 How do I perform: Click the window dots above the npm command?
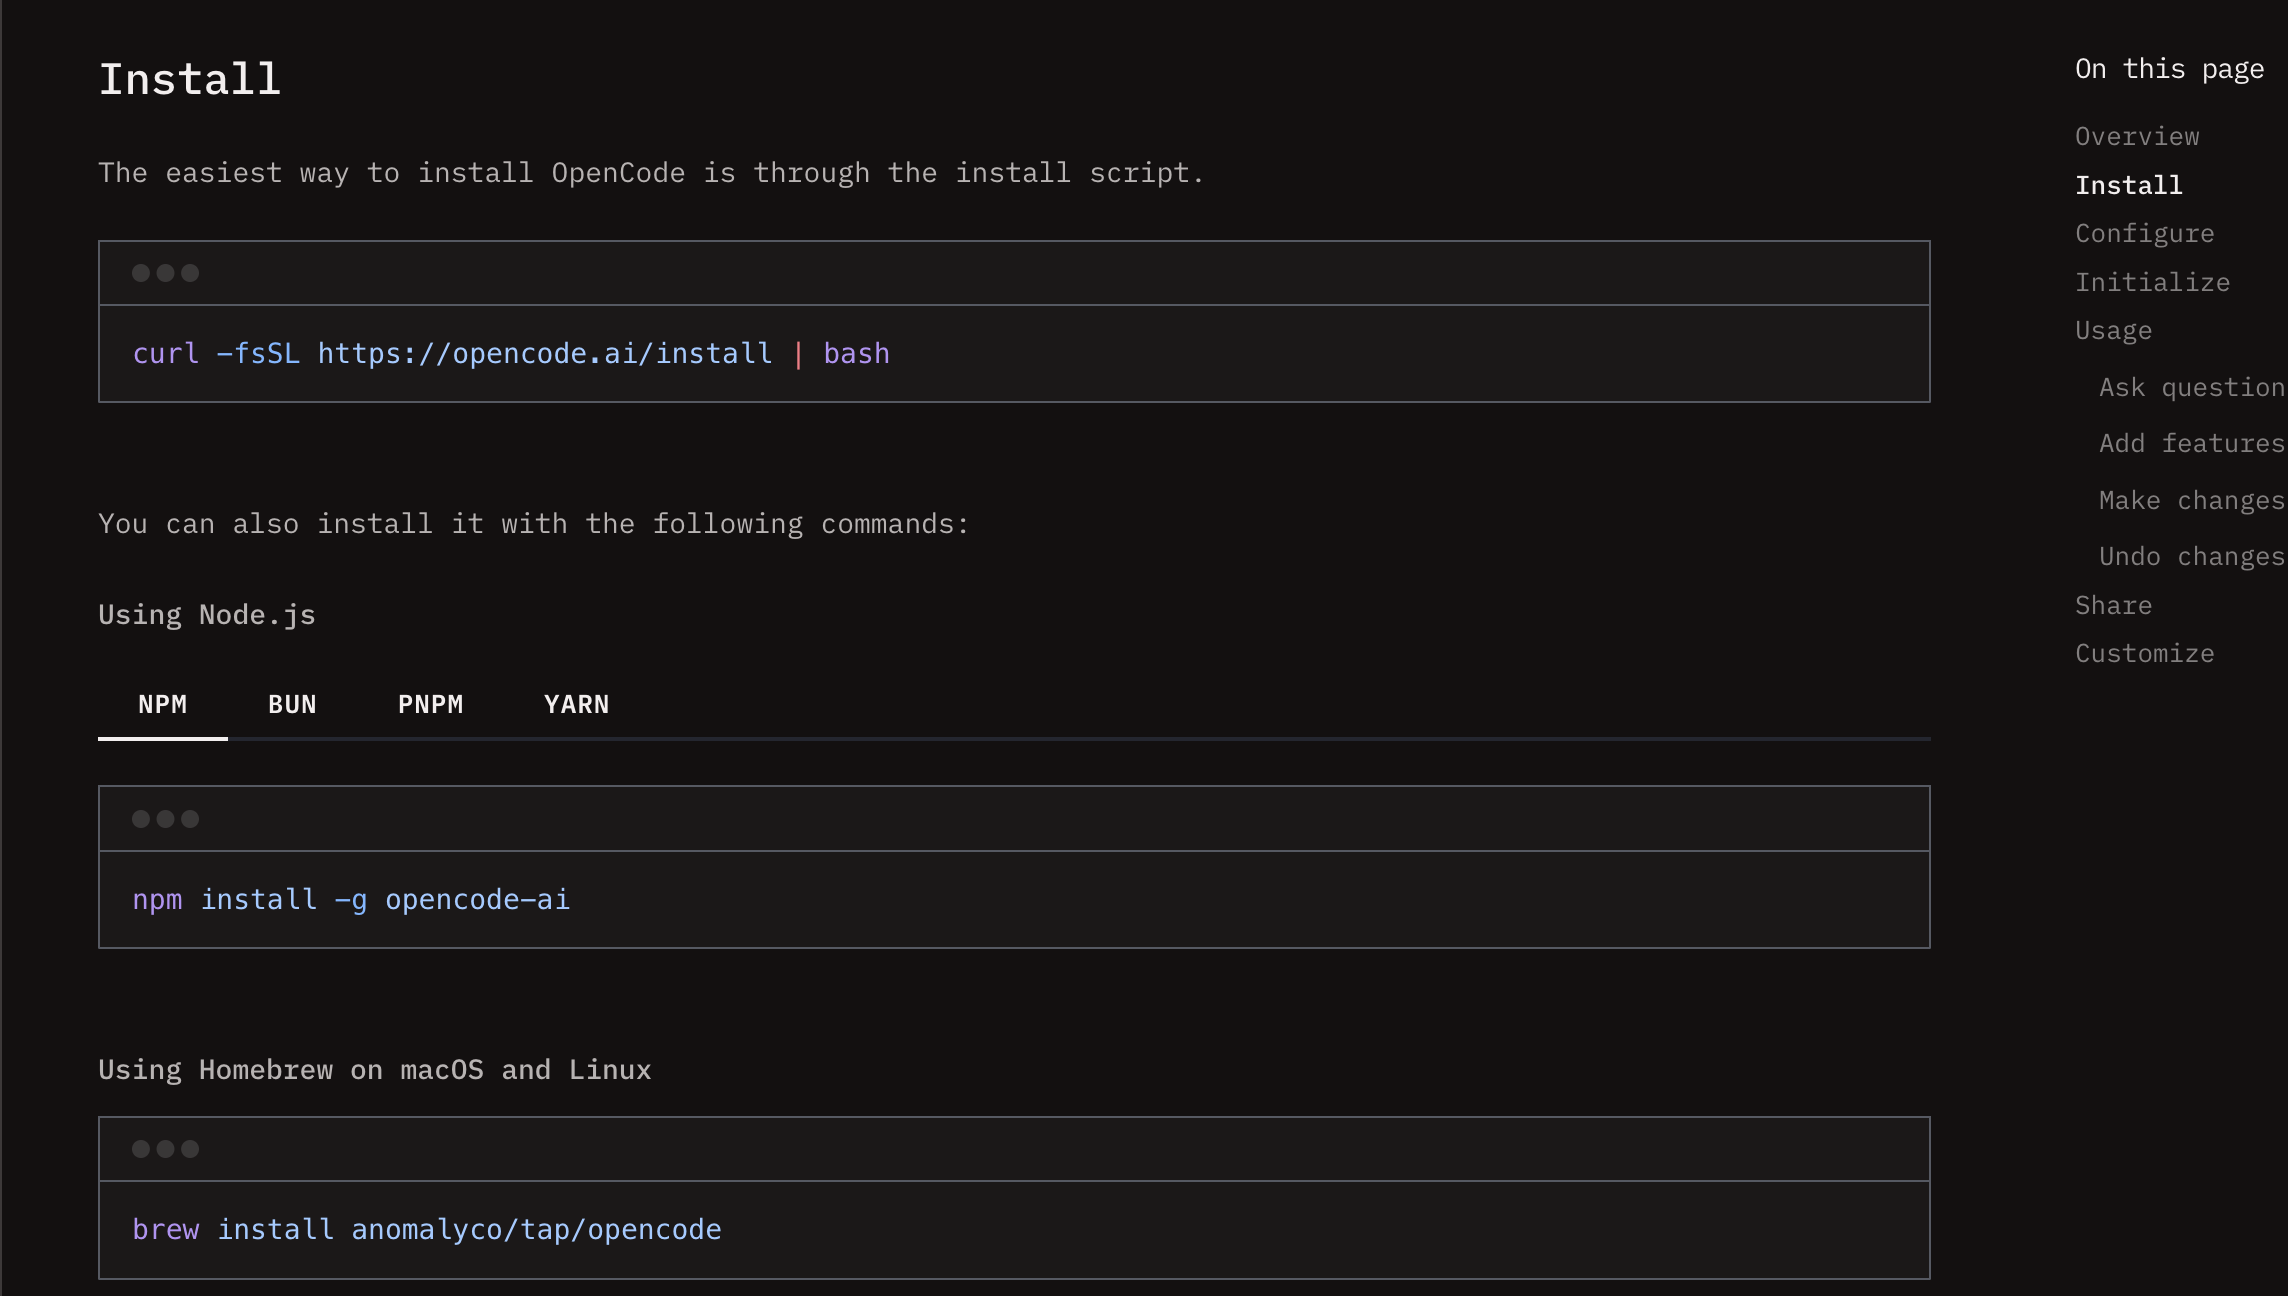pos(166,818)
